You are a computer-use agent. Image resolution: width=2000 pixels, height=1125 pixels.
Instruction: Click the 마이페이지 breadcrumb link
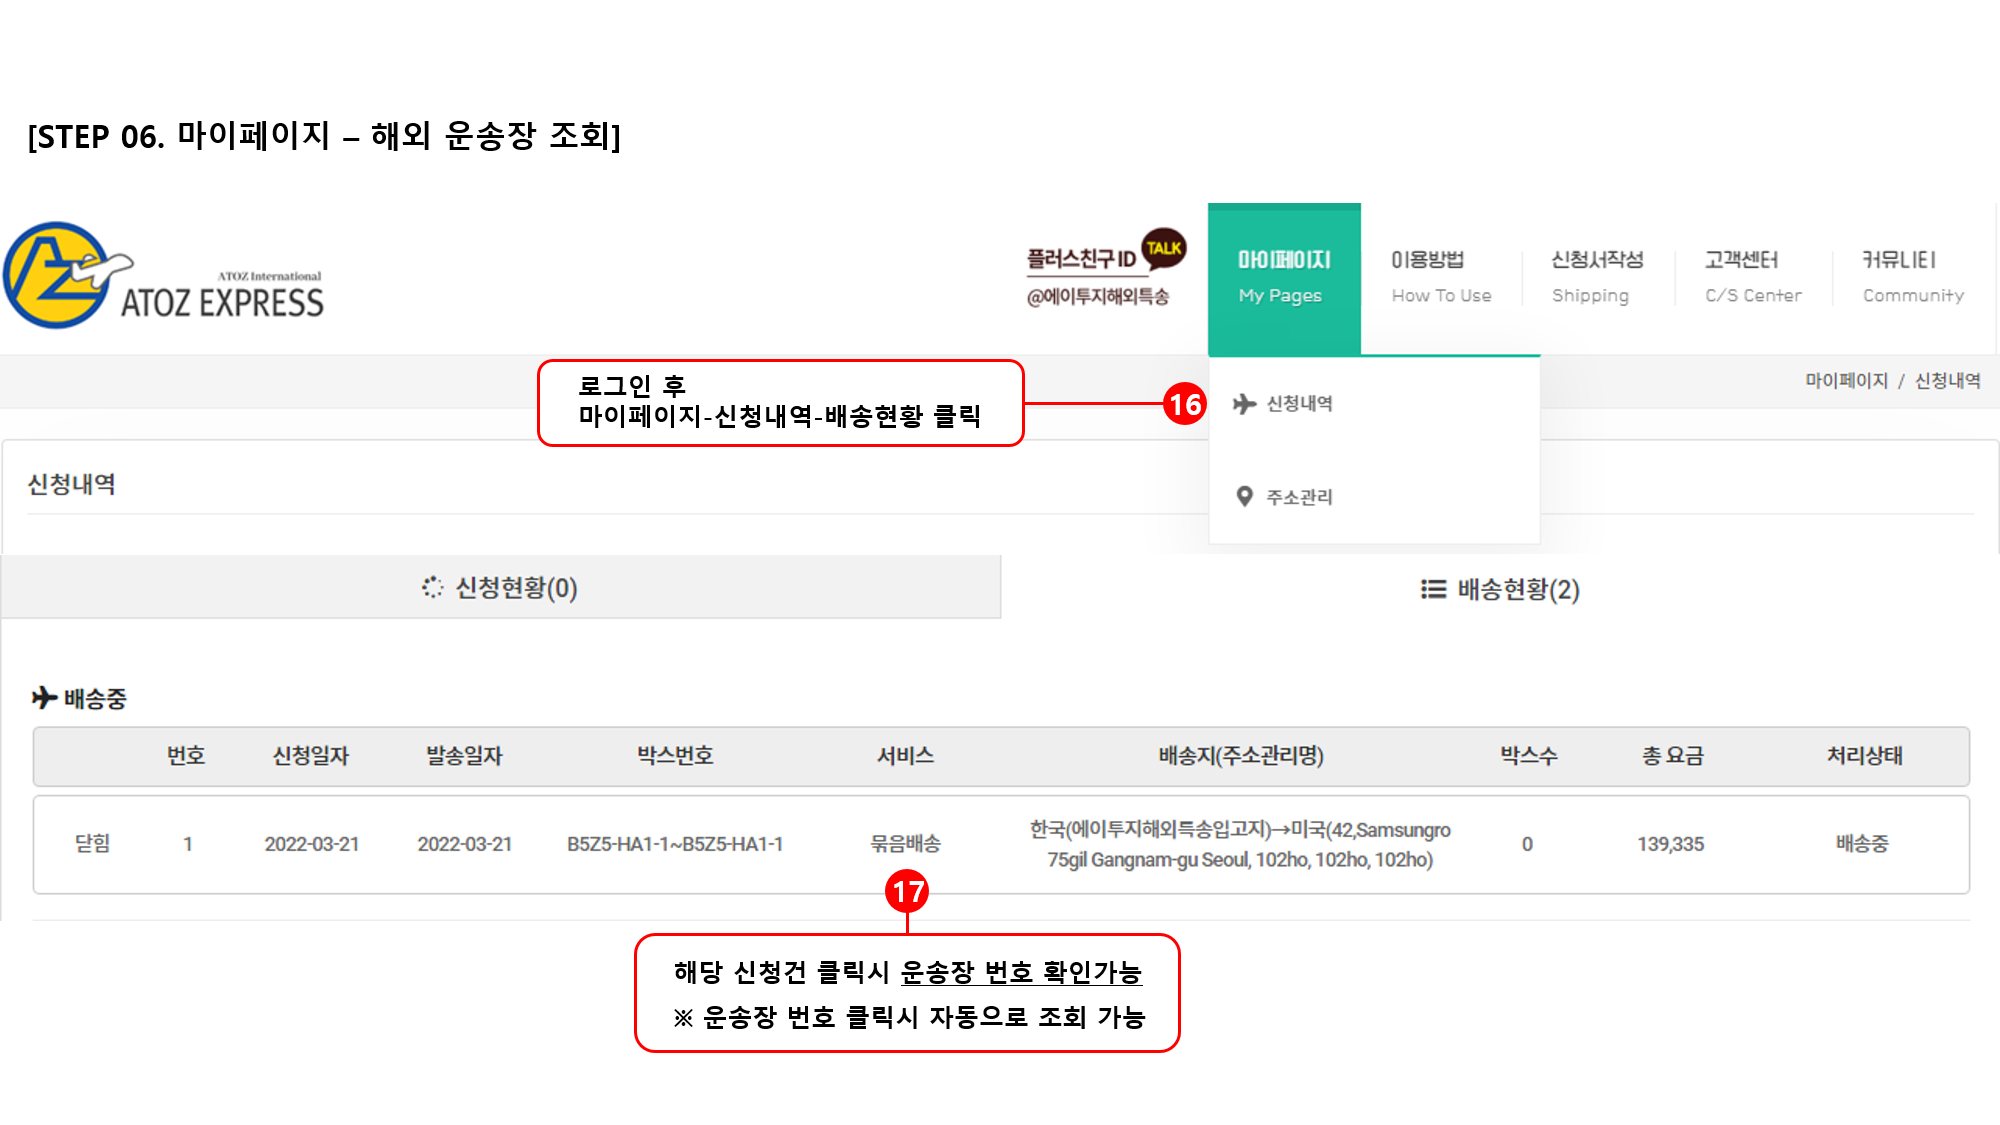tap(1846, 381)
